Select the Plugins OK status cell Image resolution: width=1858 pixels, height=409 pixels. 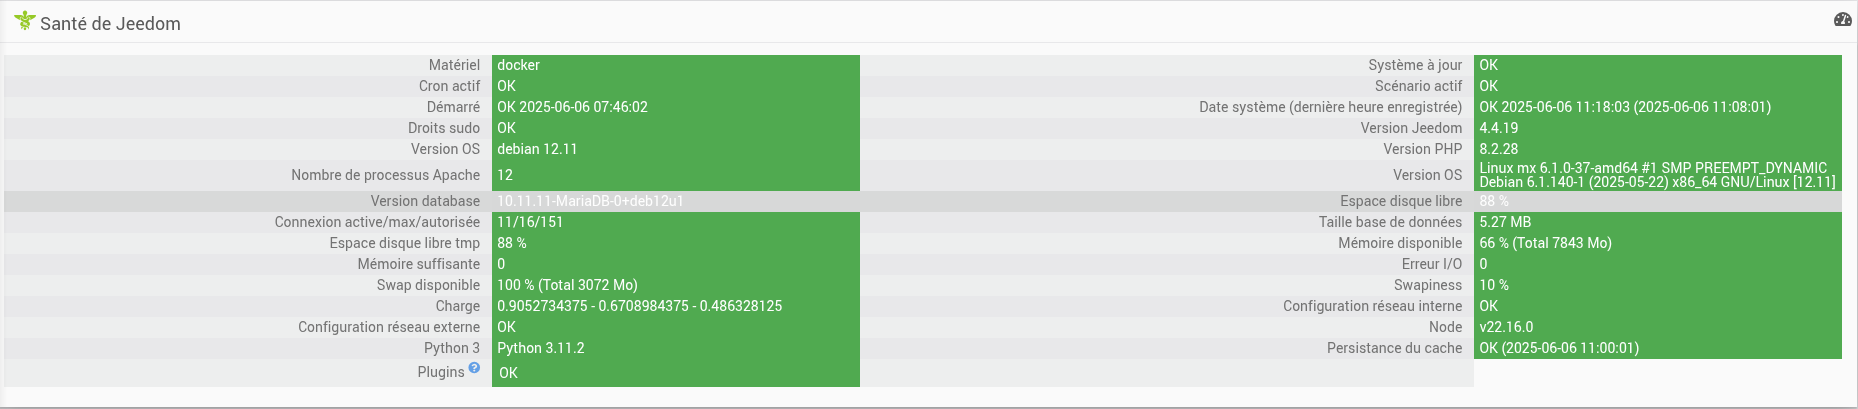coord(676,373)
